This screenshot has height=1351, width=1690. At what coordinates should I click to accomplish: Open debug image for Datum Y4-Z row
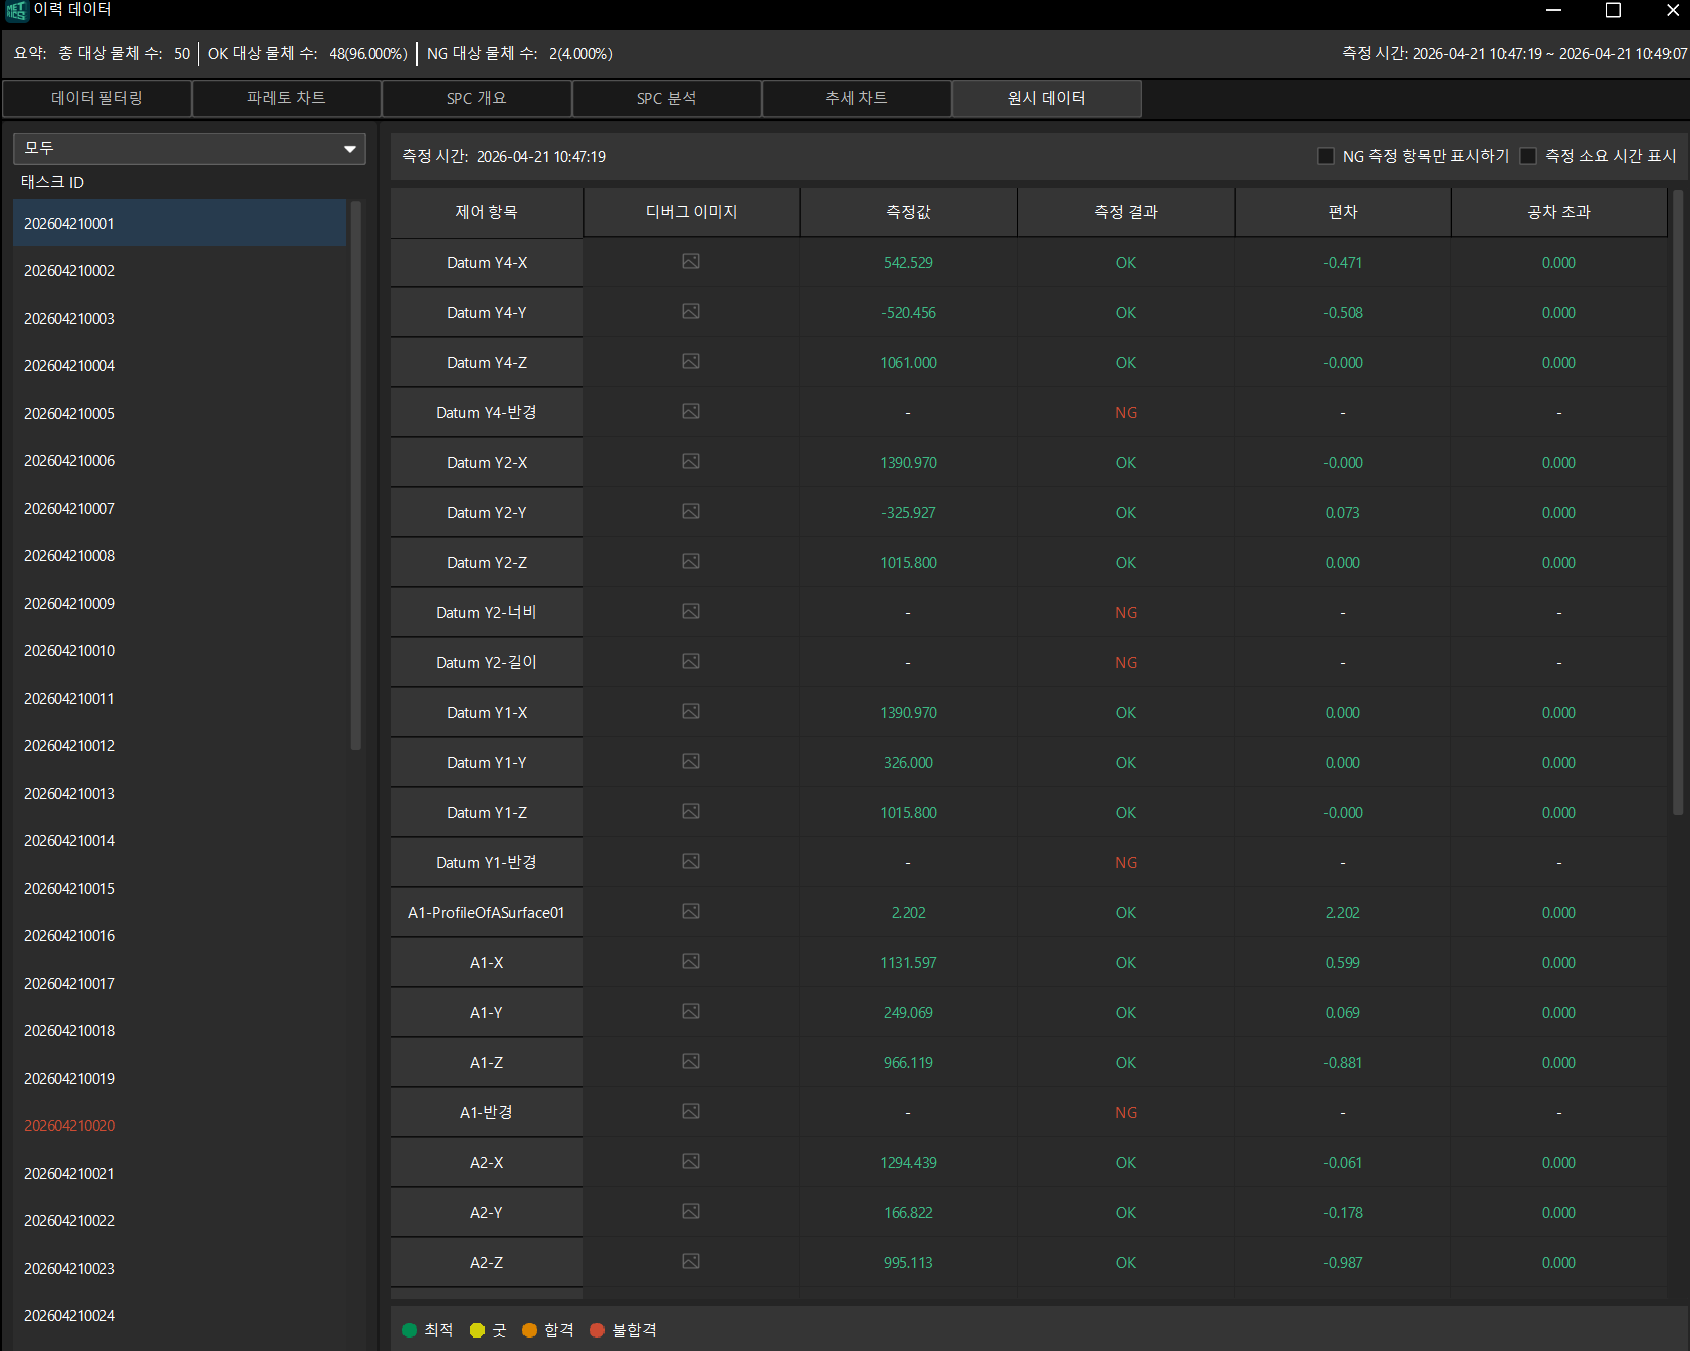tap(691, 361)
